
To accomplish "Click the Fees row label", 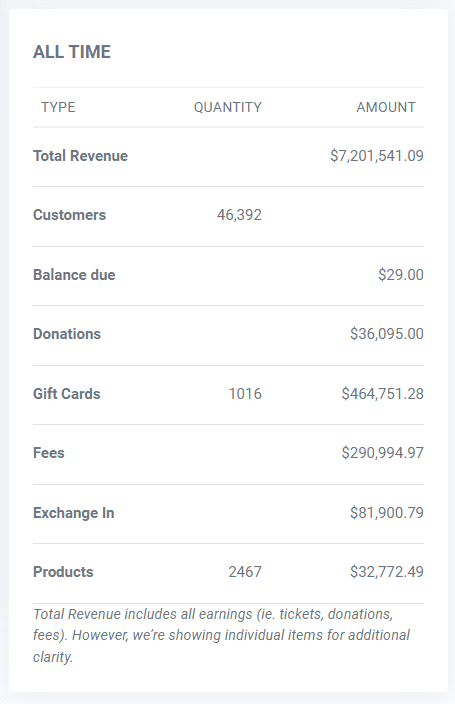I will click(49, 453).
